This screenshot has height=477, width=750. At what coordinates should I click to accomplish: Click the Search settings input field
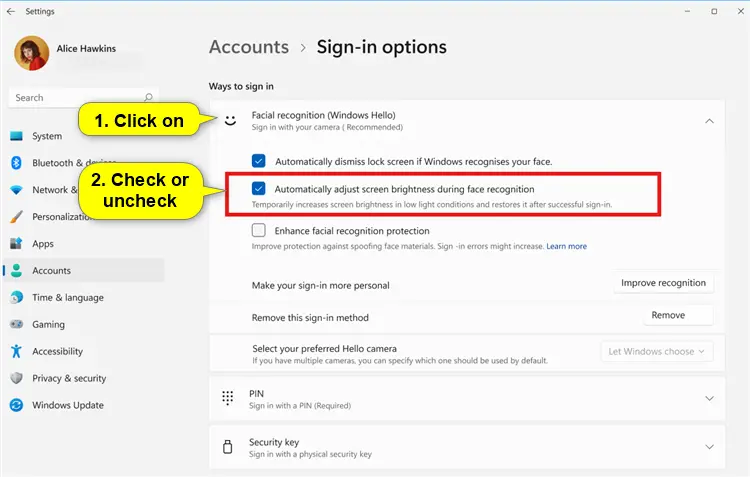click(x=83, y=98)
